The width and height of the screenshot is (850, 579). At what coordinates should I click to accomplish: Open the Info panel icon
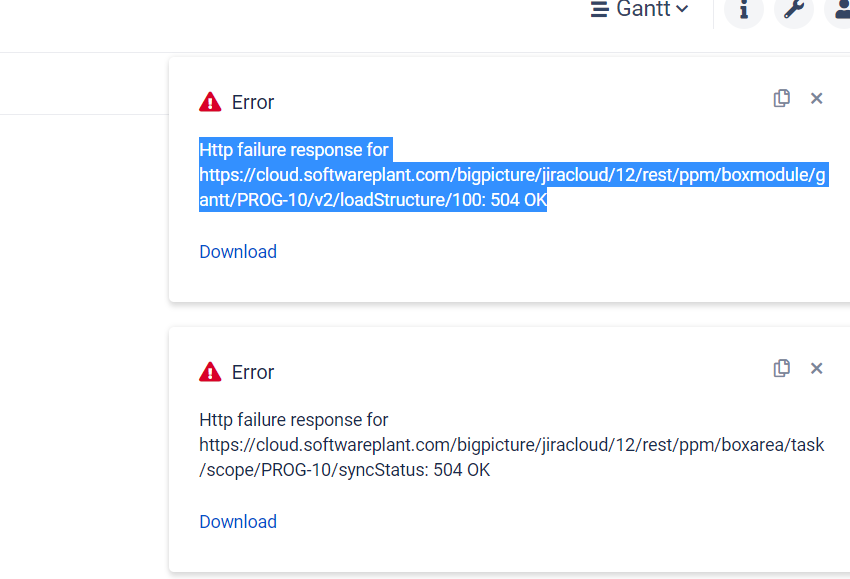(743, 13)
